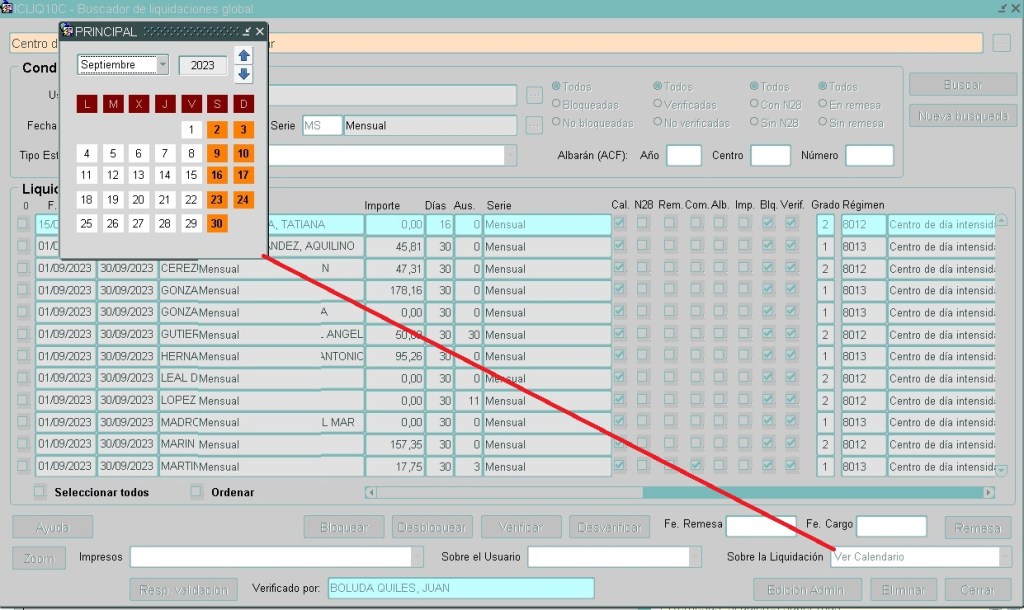Click the ellipsis button beside the Centro field
The width and height of the screenshot is (1024, 610).
pos(1001,43)
